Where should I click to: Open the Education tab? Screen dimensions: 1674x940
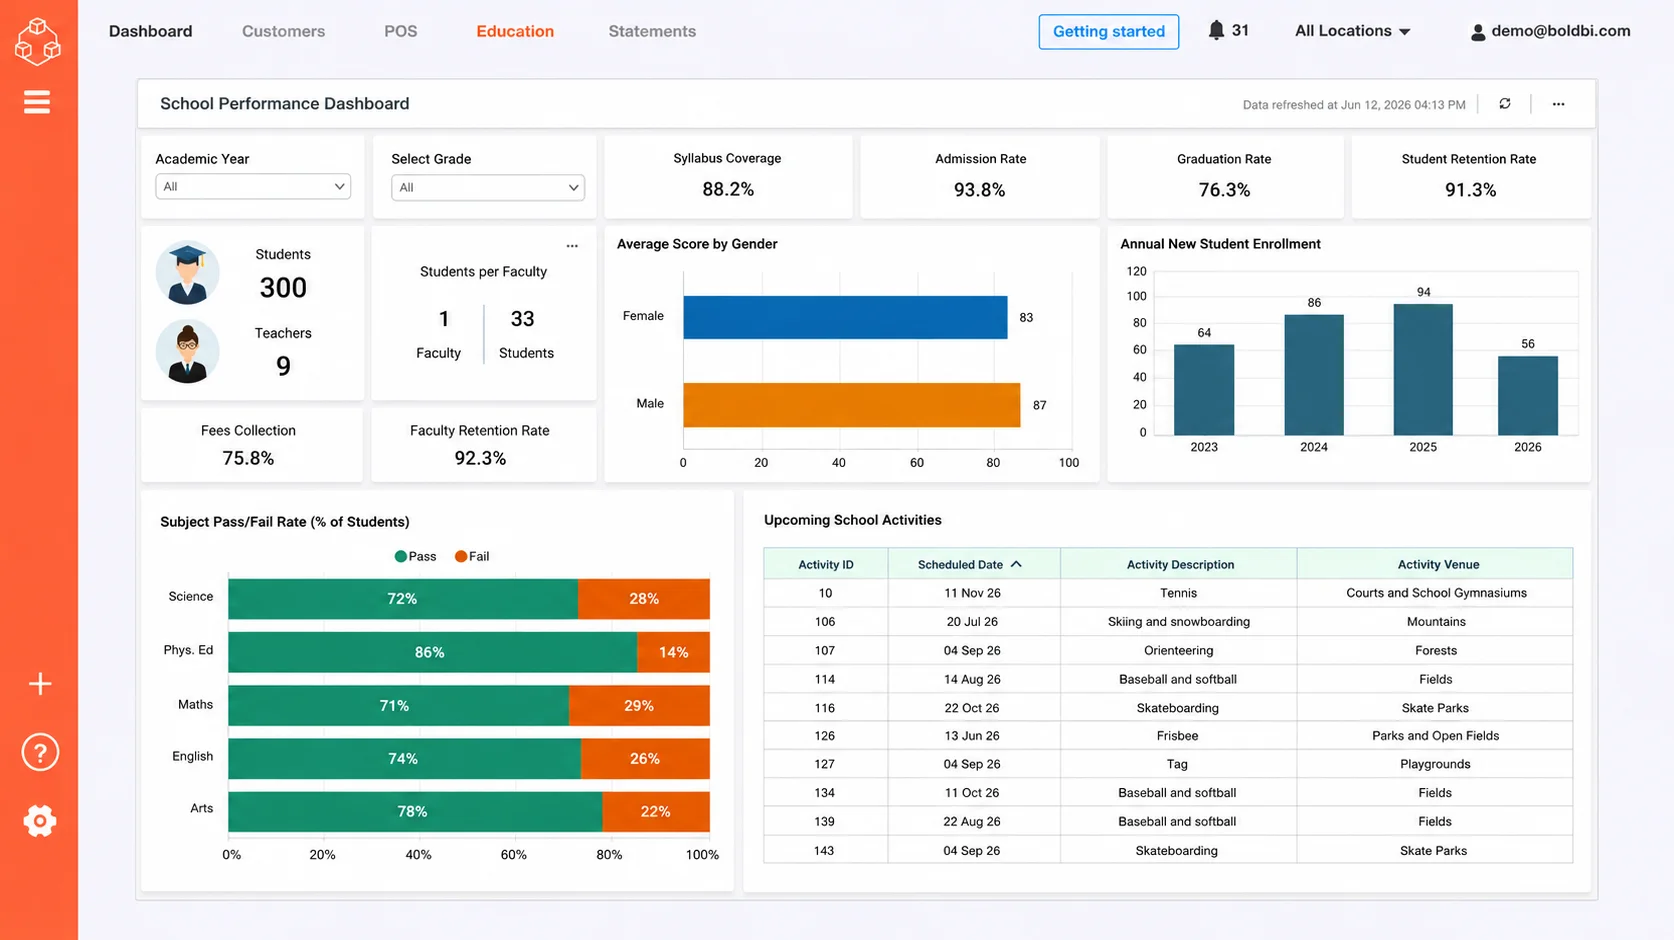coord(515,31)
